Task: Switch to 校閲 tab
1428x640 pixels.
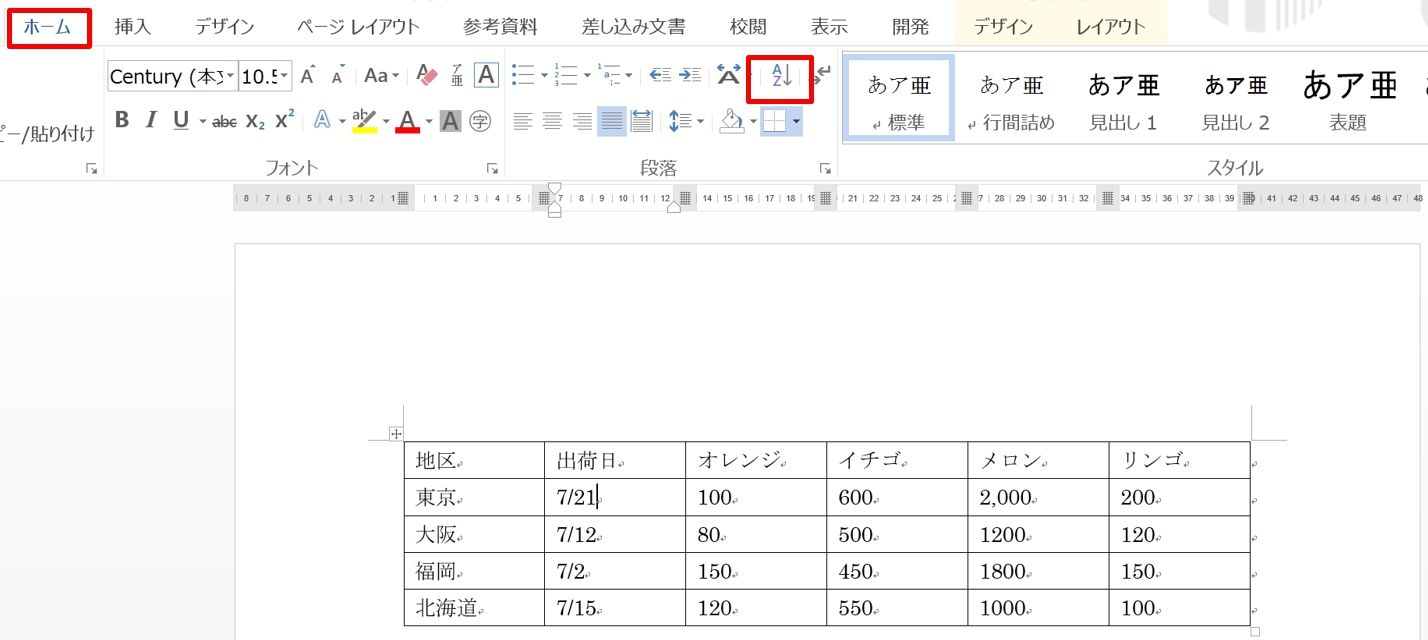Action: click(748, 27)
